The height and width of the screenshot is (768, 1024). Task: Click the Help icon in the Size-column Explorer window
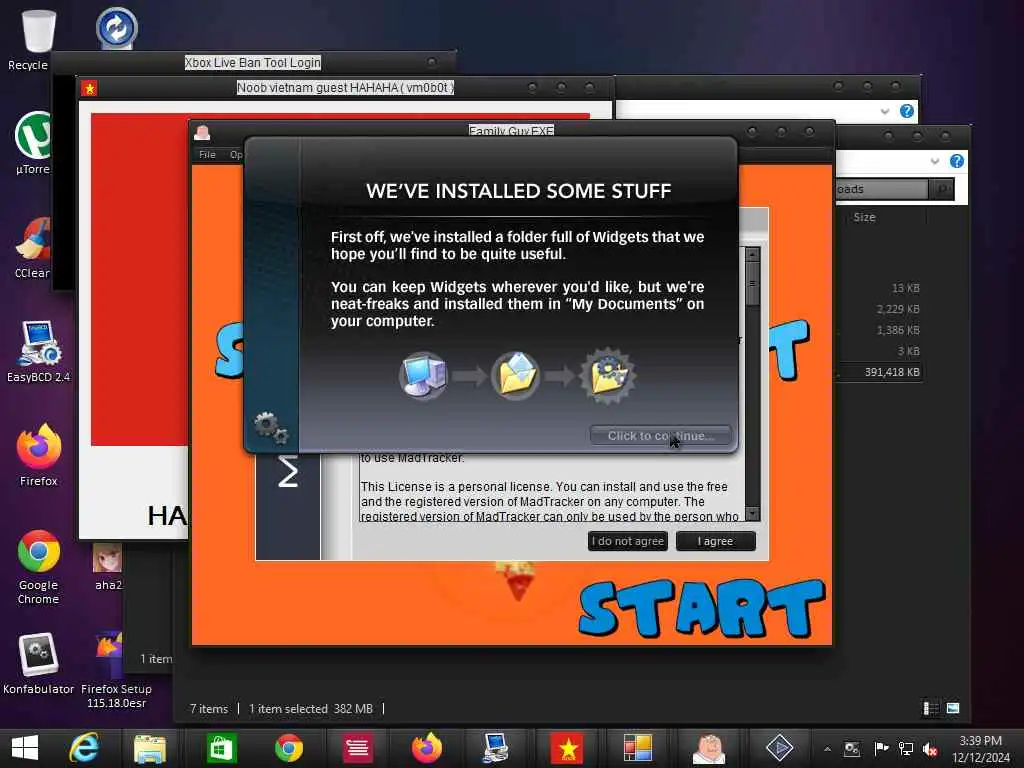[x=957, y=161]
